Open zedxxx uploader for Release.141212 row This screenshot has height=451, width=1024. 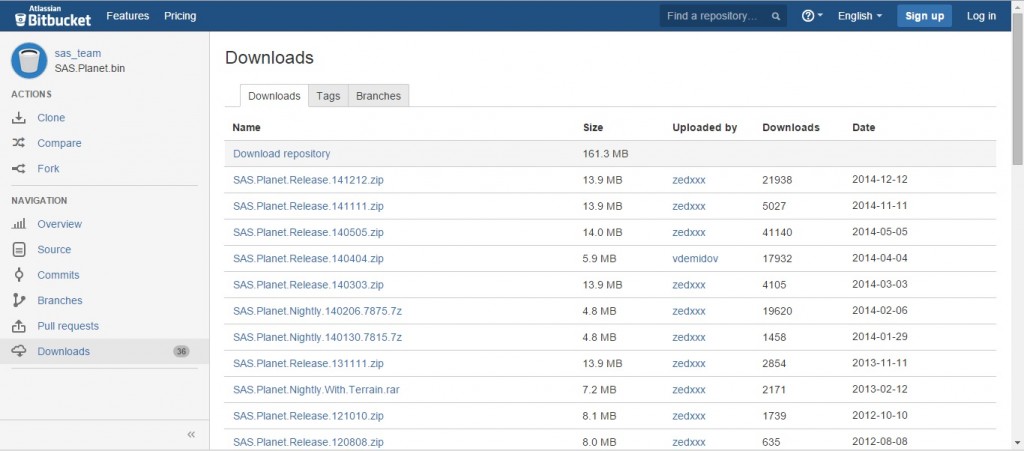pos(689,179)
